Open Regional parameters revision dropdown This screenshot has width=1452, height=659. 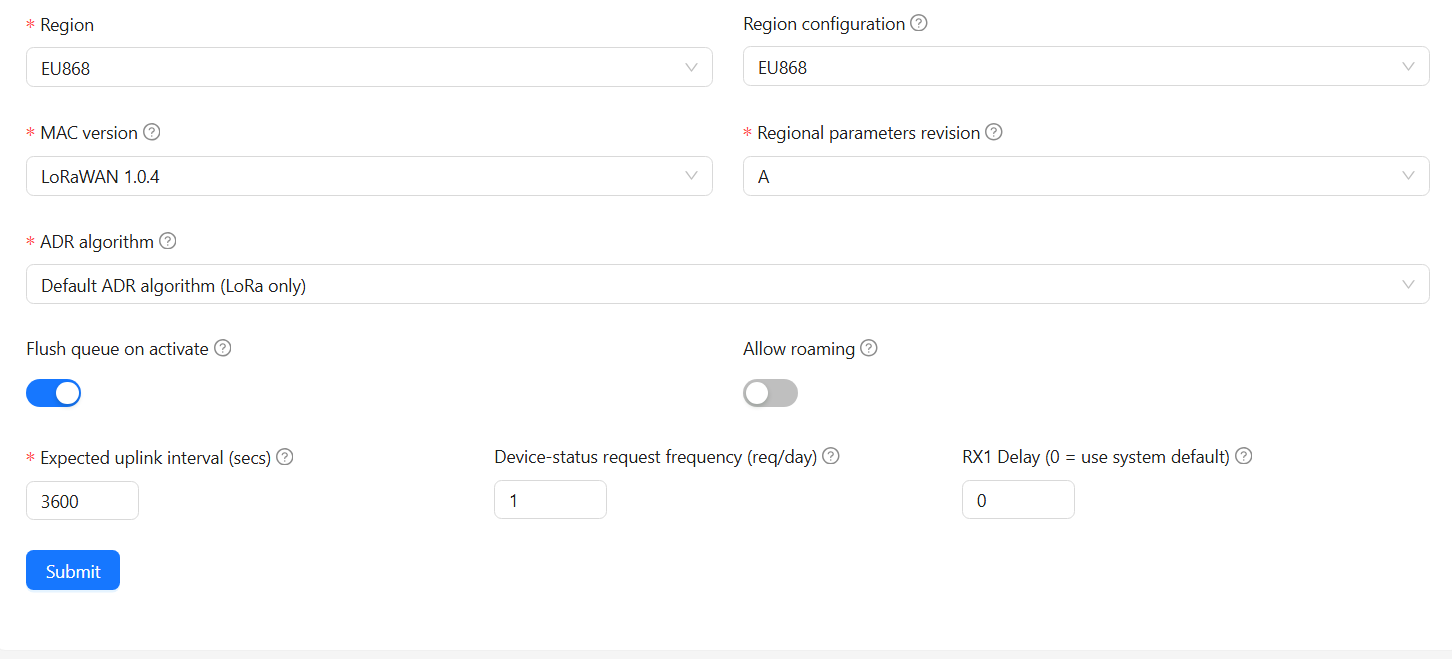(1086, 176)
